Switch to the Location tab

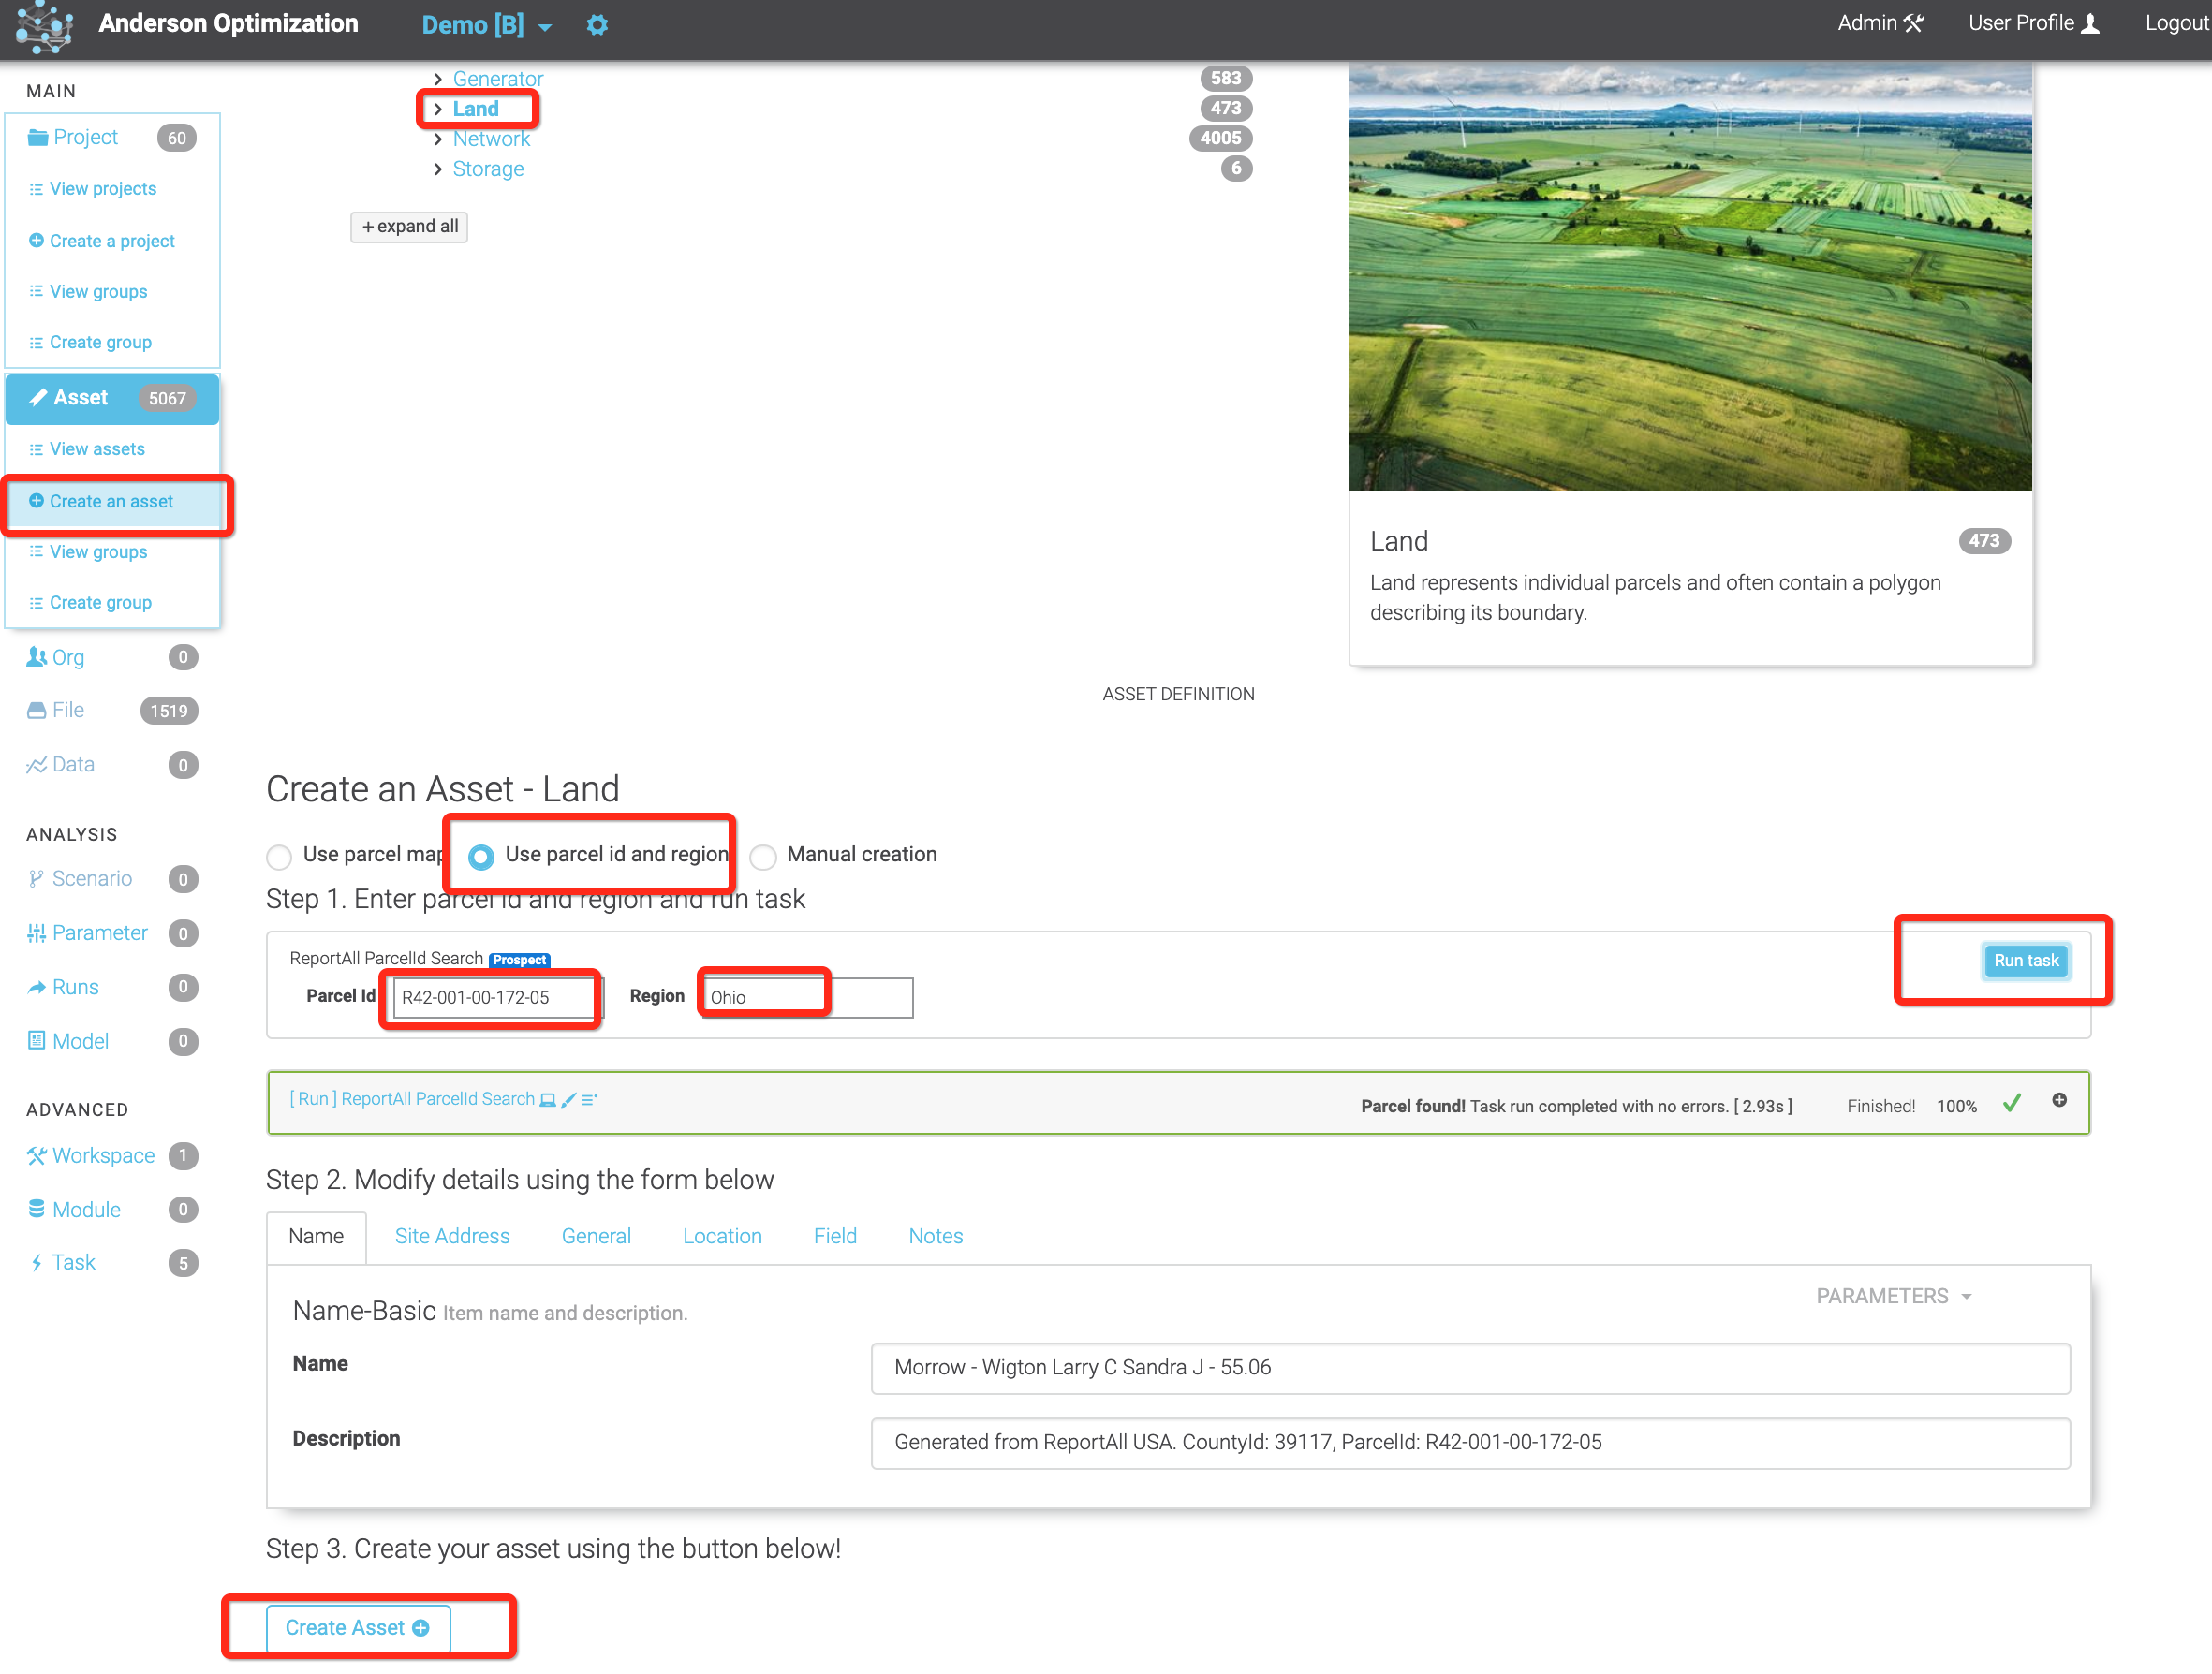click(722, 1236)
